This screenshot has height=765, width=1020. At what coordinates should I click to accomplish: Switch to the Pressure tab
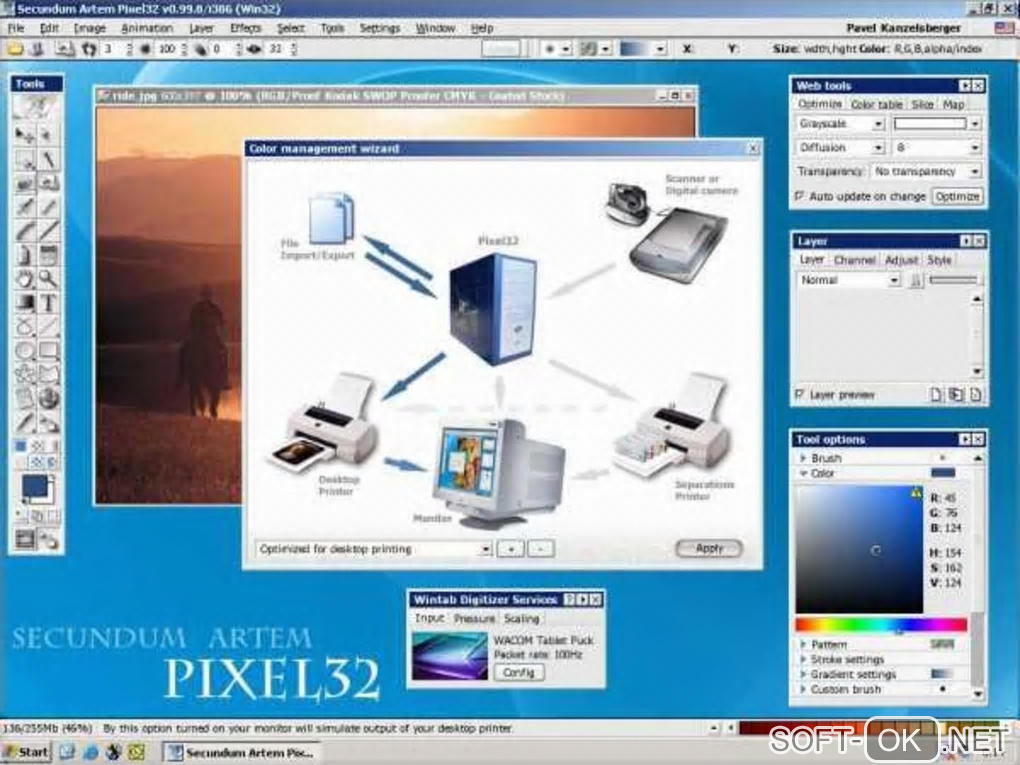click(474, 618)
